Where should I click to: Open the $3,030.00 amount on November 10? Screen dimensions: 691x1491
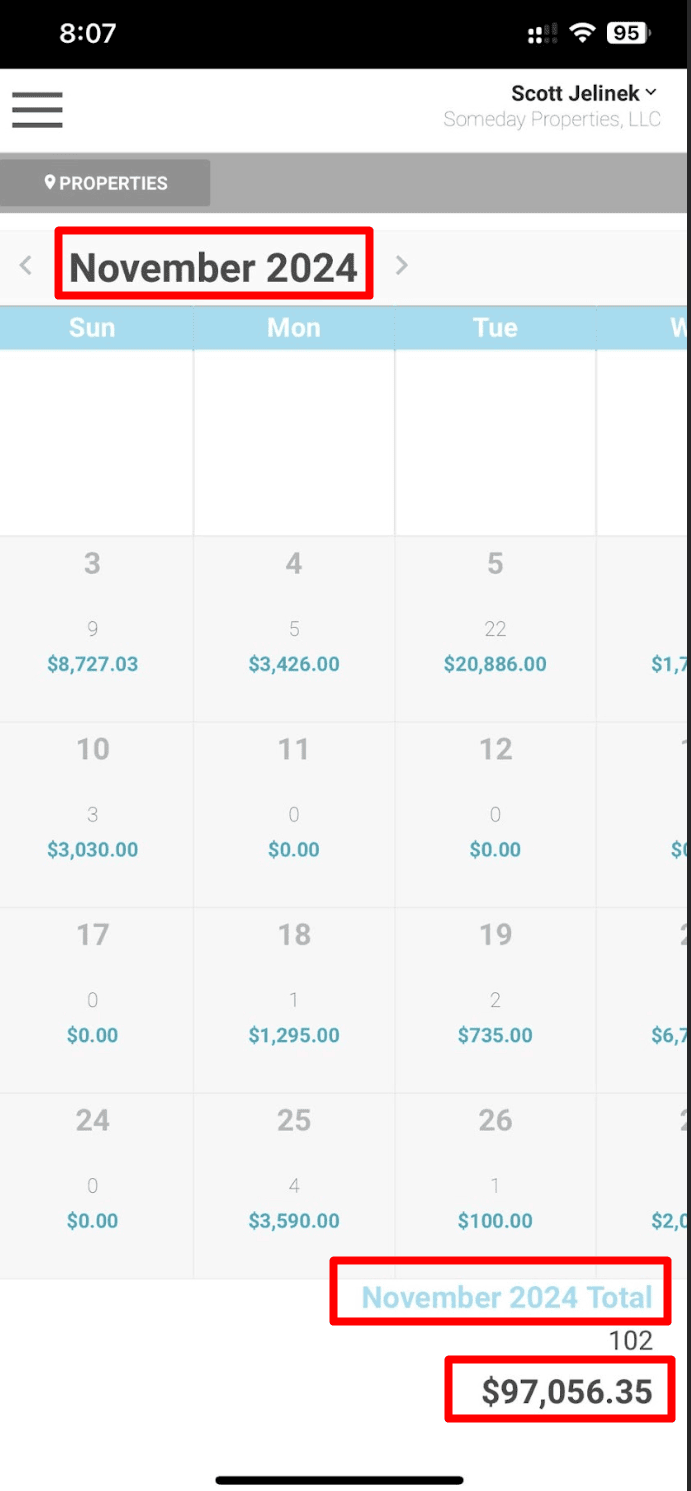coord(93,850)
